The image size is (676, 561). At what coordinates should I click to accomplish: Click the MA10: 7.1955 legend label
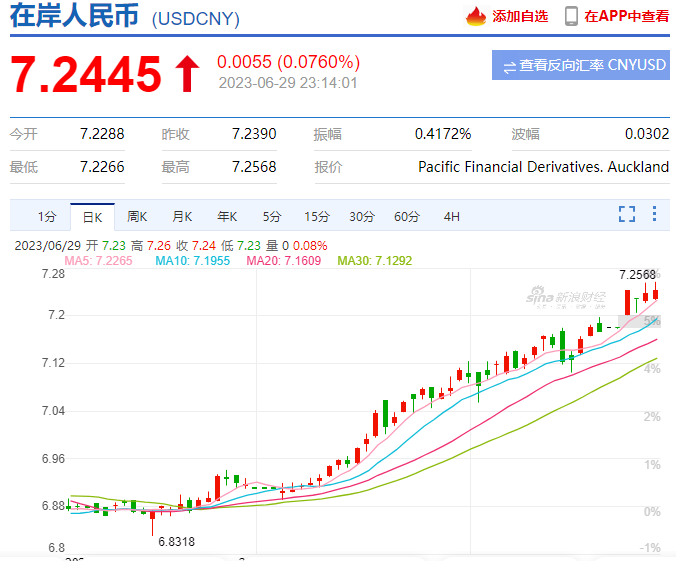pyautogui.click(x=193, y=260)
